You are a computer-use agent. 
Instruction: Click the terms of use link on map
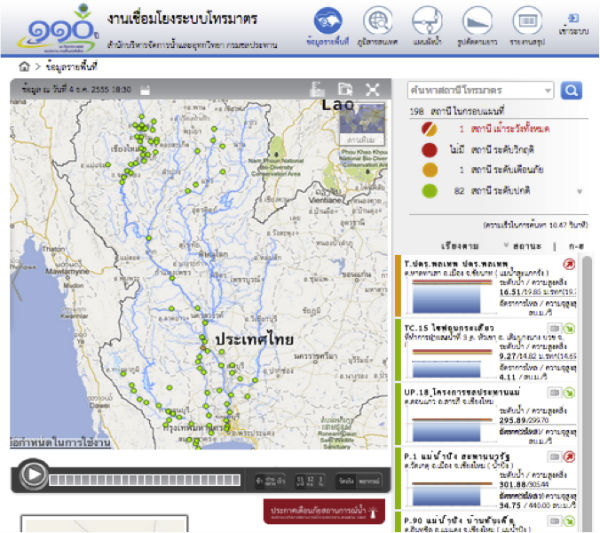(60, 443)
